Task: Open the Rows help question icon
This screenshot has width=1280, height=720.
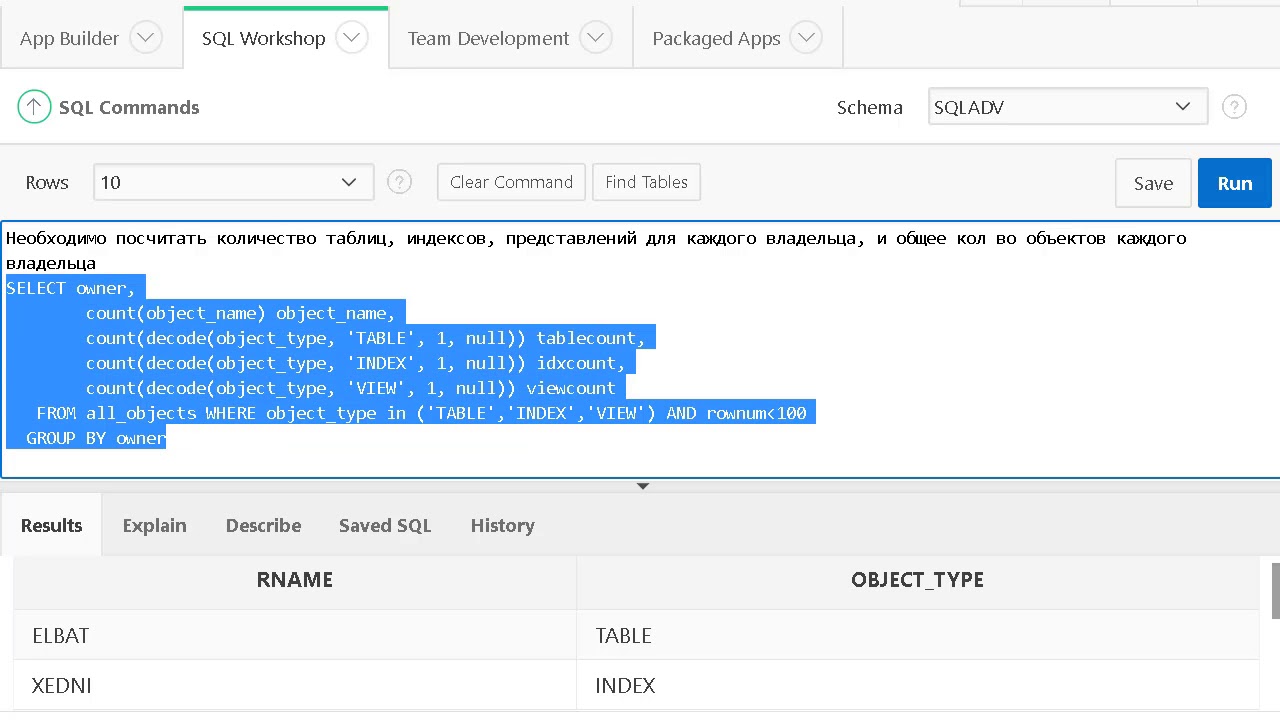Action: [x=399, y=182]
